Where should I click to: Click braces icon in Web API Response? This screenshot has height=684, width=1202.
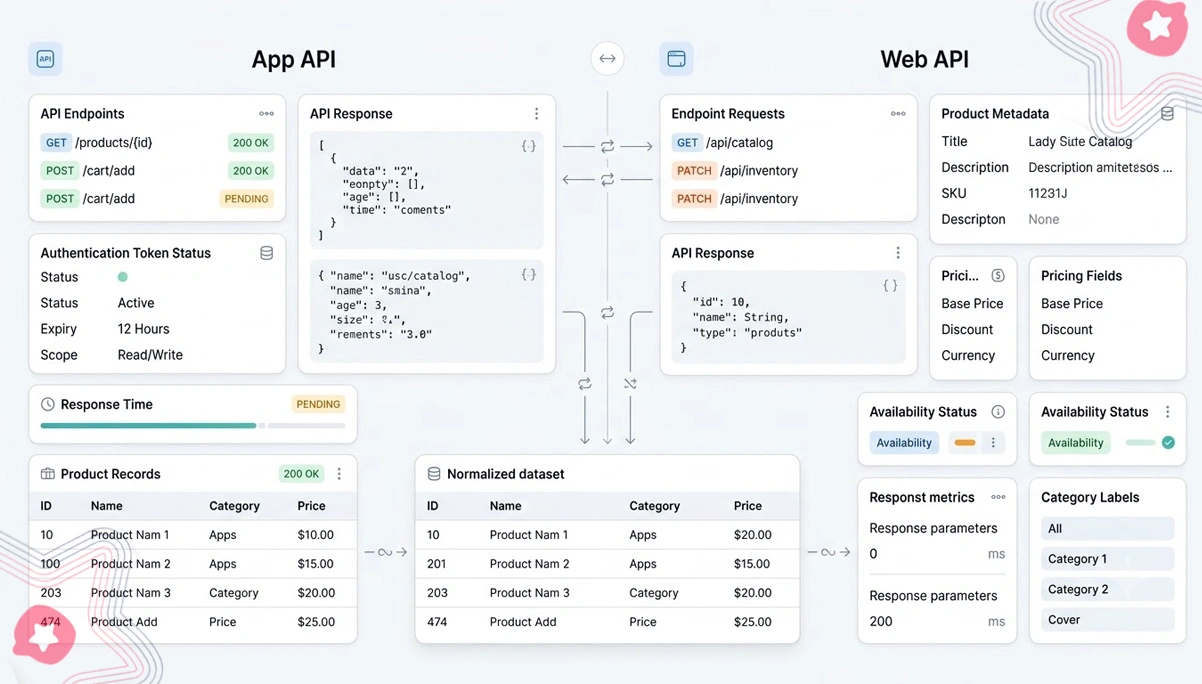coord(890,286)
